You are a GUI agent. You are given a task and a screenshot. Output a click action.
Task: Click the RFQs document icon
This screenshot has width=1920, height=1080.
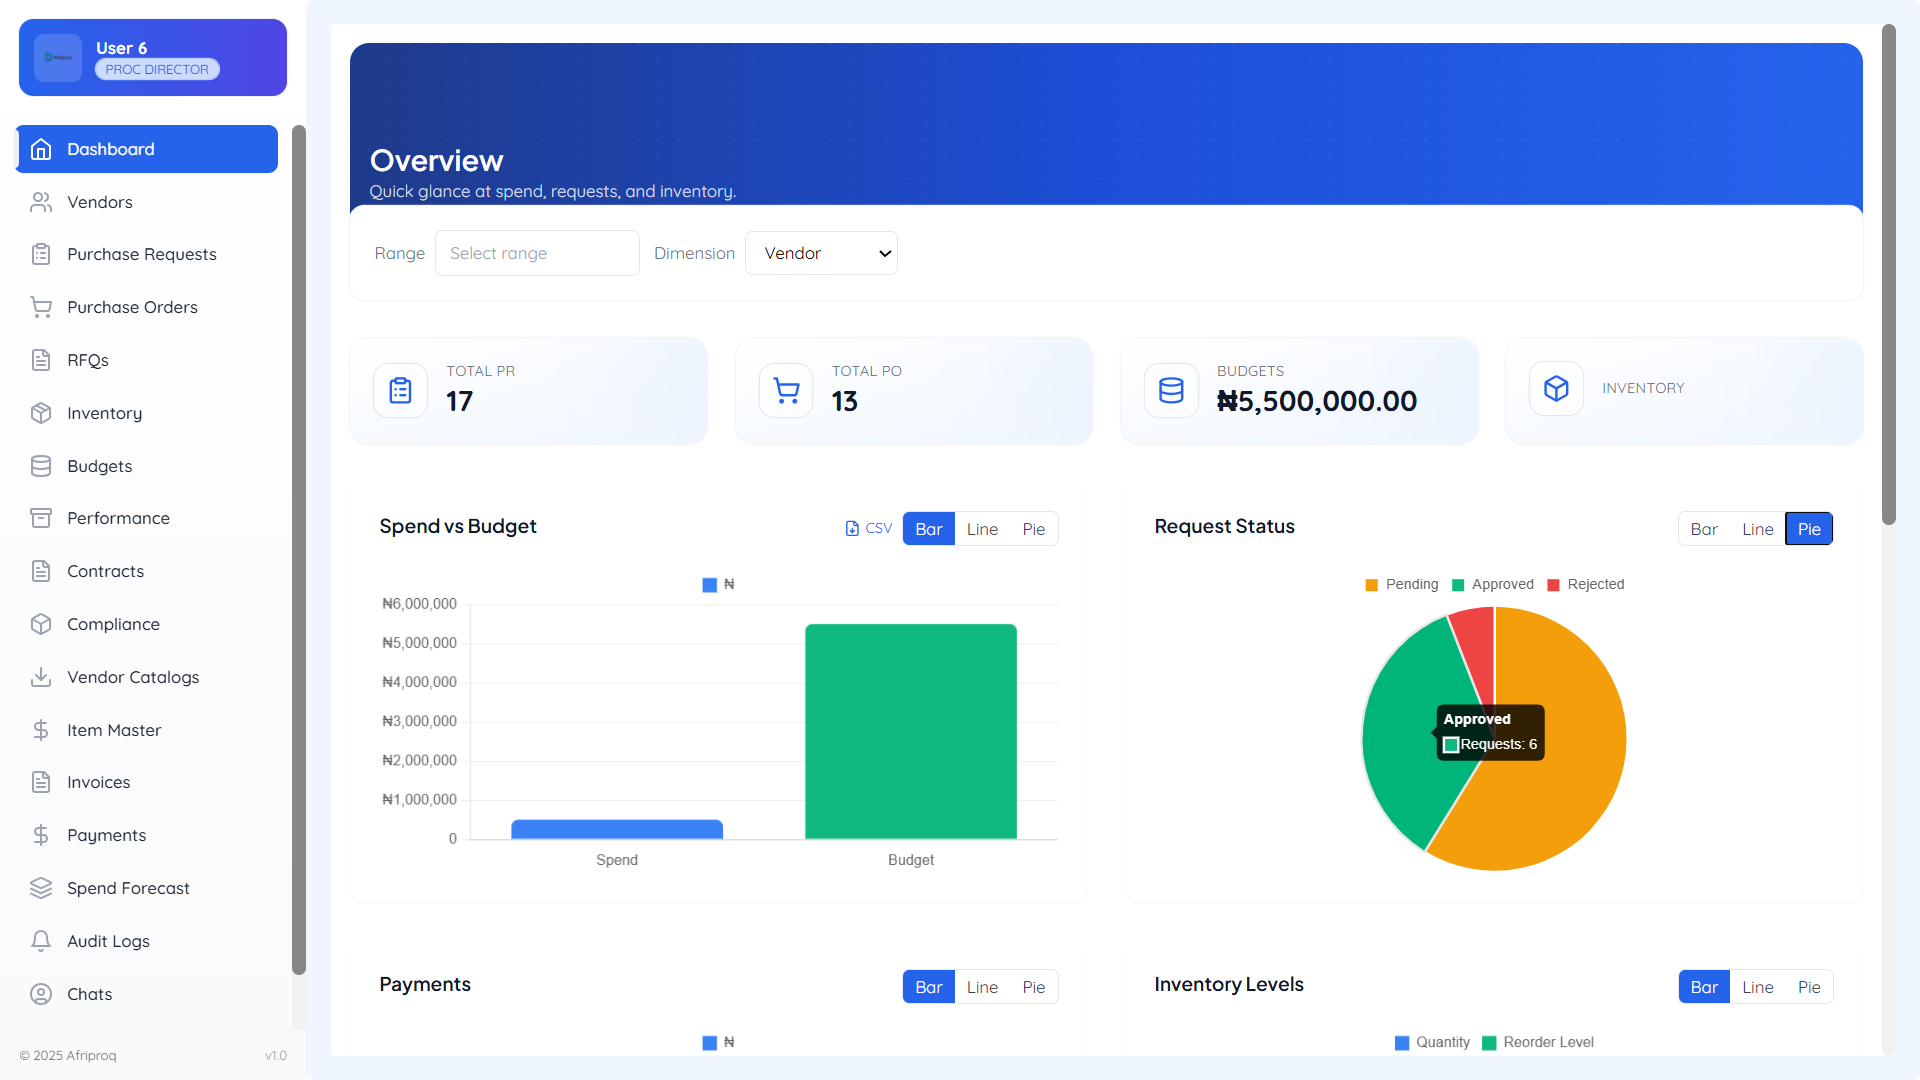41,360
